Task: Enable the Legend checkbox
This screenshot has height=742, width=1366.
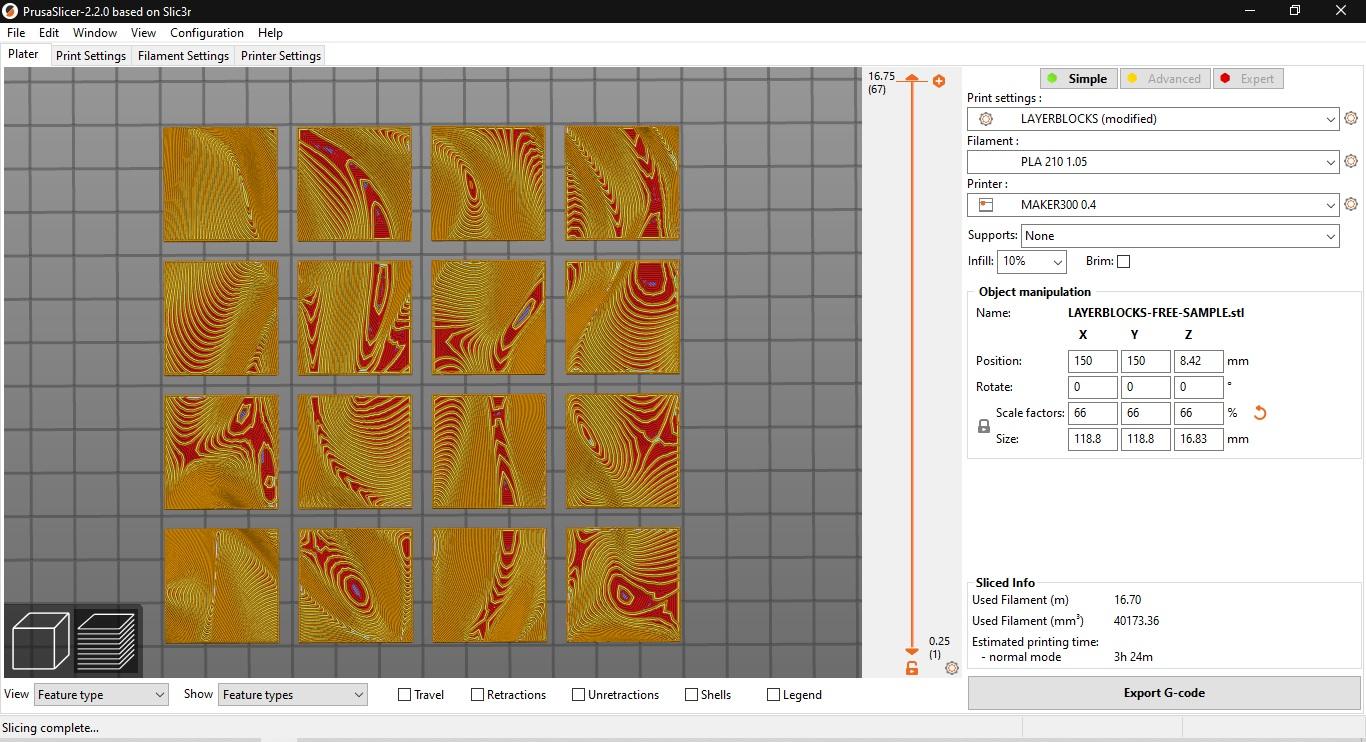Action: point(773,695)
